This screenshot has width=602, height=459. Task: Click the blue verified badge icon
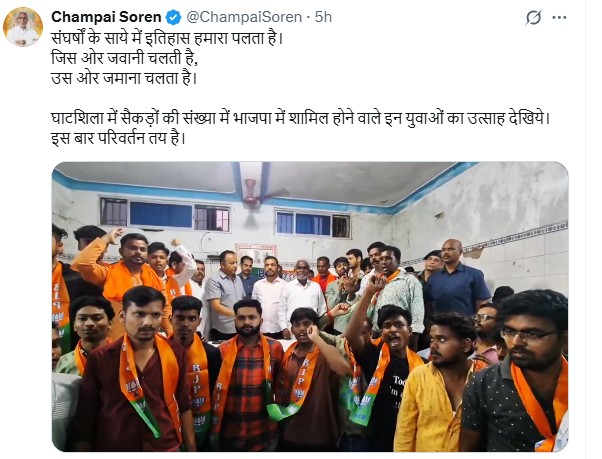[x=174, y=18]
